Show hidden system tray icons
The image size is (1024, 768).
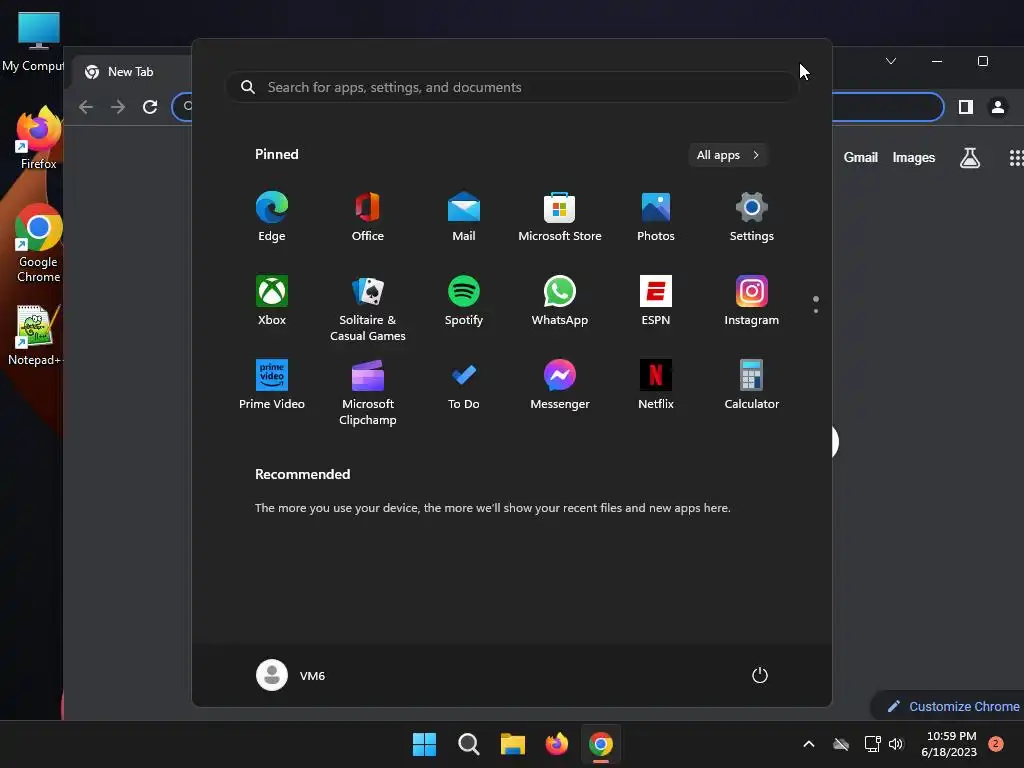(808, 744)
